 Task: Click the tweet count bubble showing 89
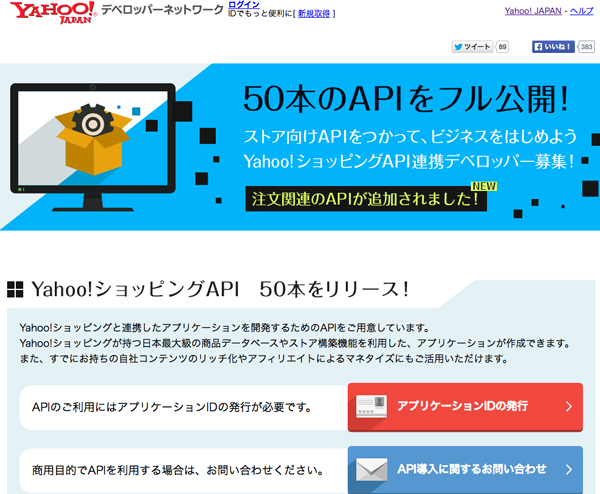pyautogui.click(x=502, y=47)
